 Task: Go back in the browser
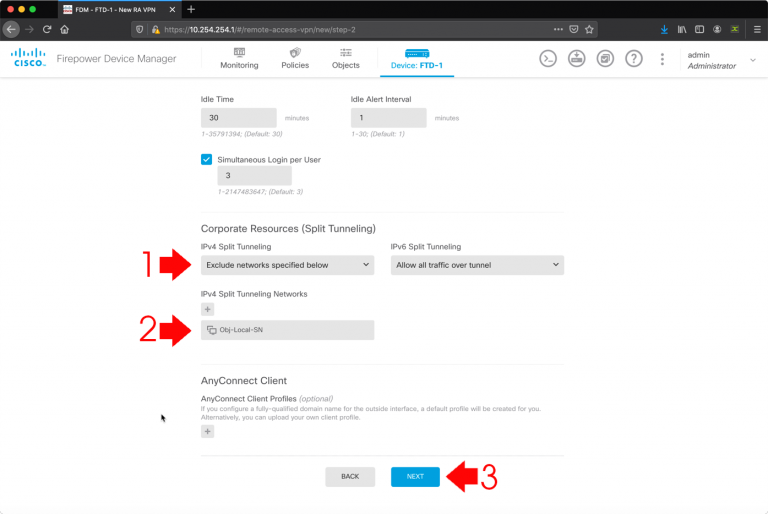point(11,29)
